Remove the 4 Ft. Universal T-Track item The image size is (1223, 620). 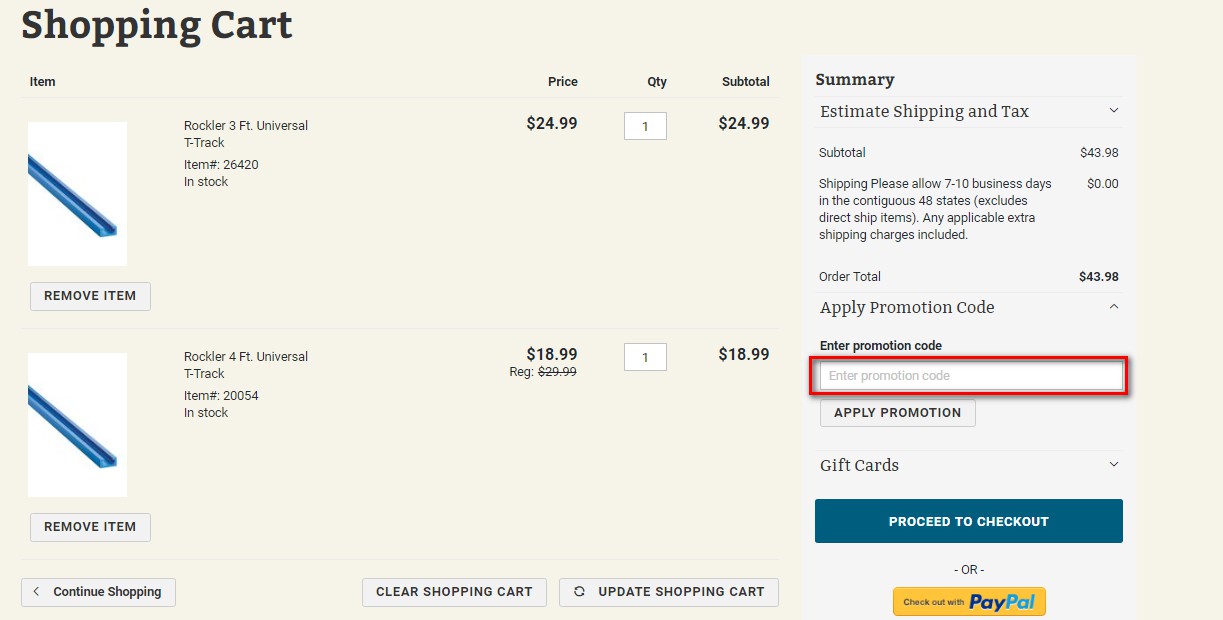[x=90, y=527]
